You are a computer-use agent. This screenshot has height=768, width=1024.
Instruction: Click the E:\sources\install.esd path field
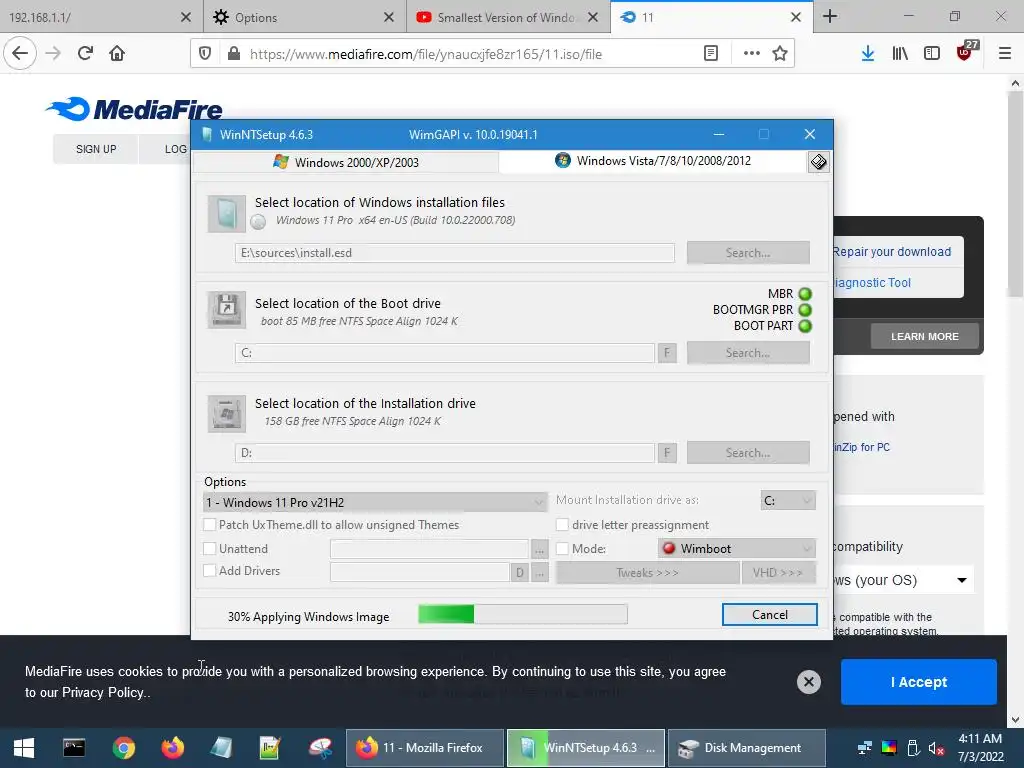pos(455,253)
